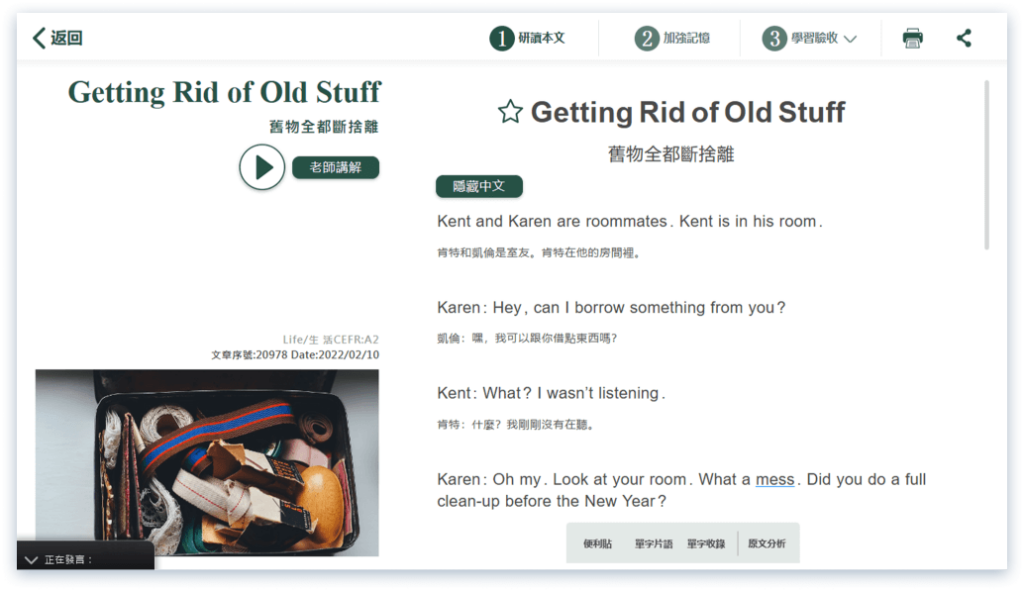Open the 便利貼 sticky note tool
1024x591 pixels.
coord(597,544)
